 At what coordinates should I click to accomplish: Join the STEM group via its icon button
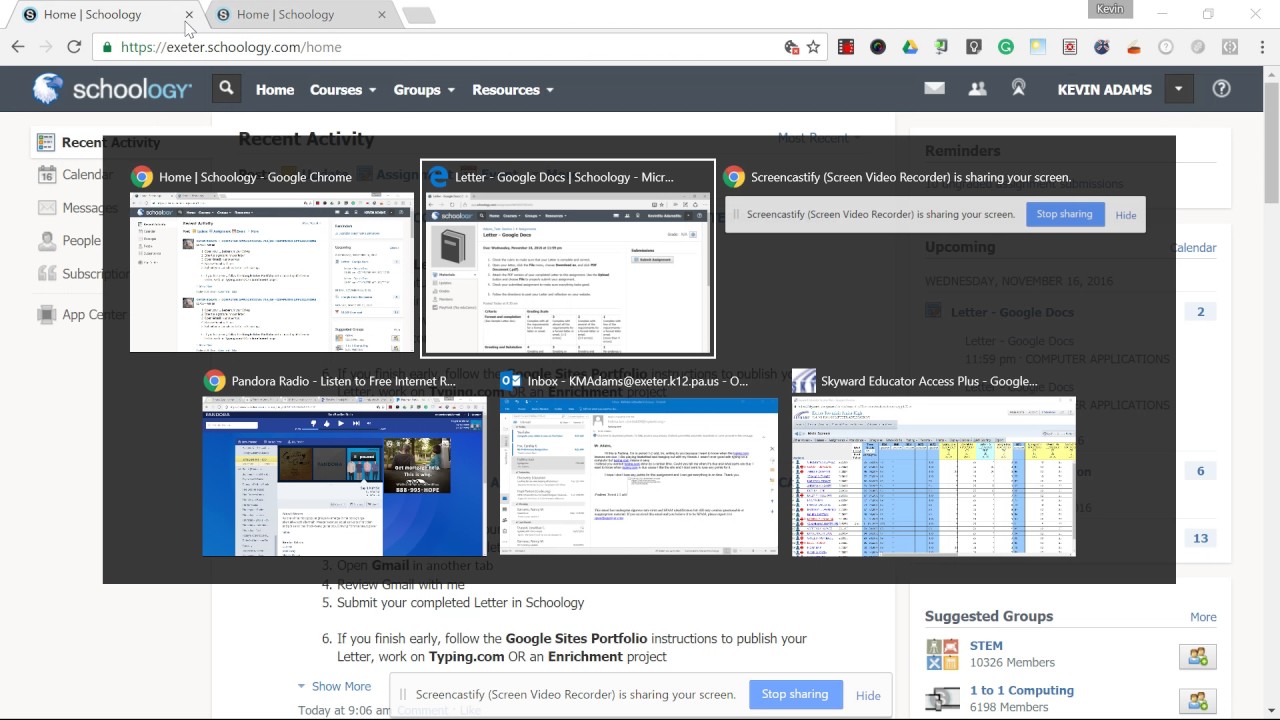pos(1198,656)
